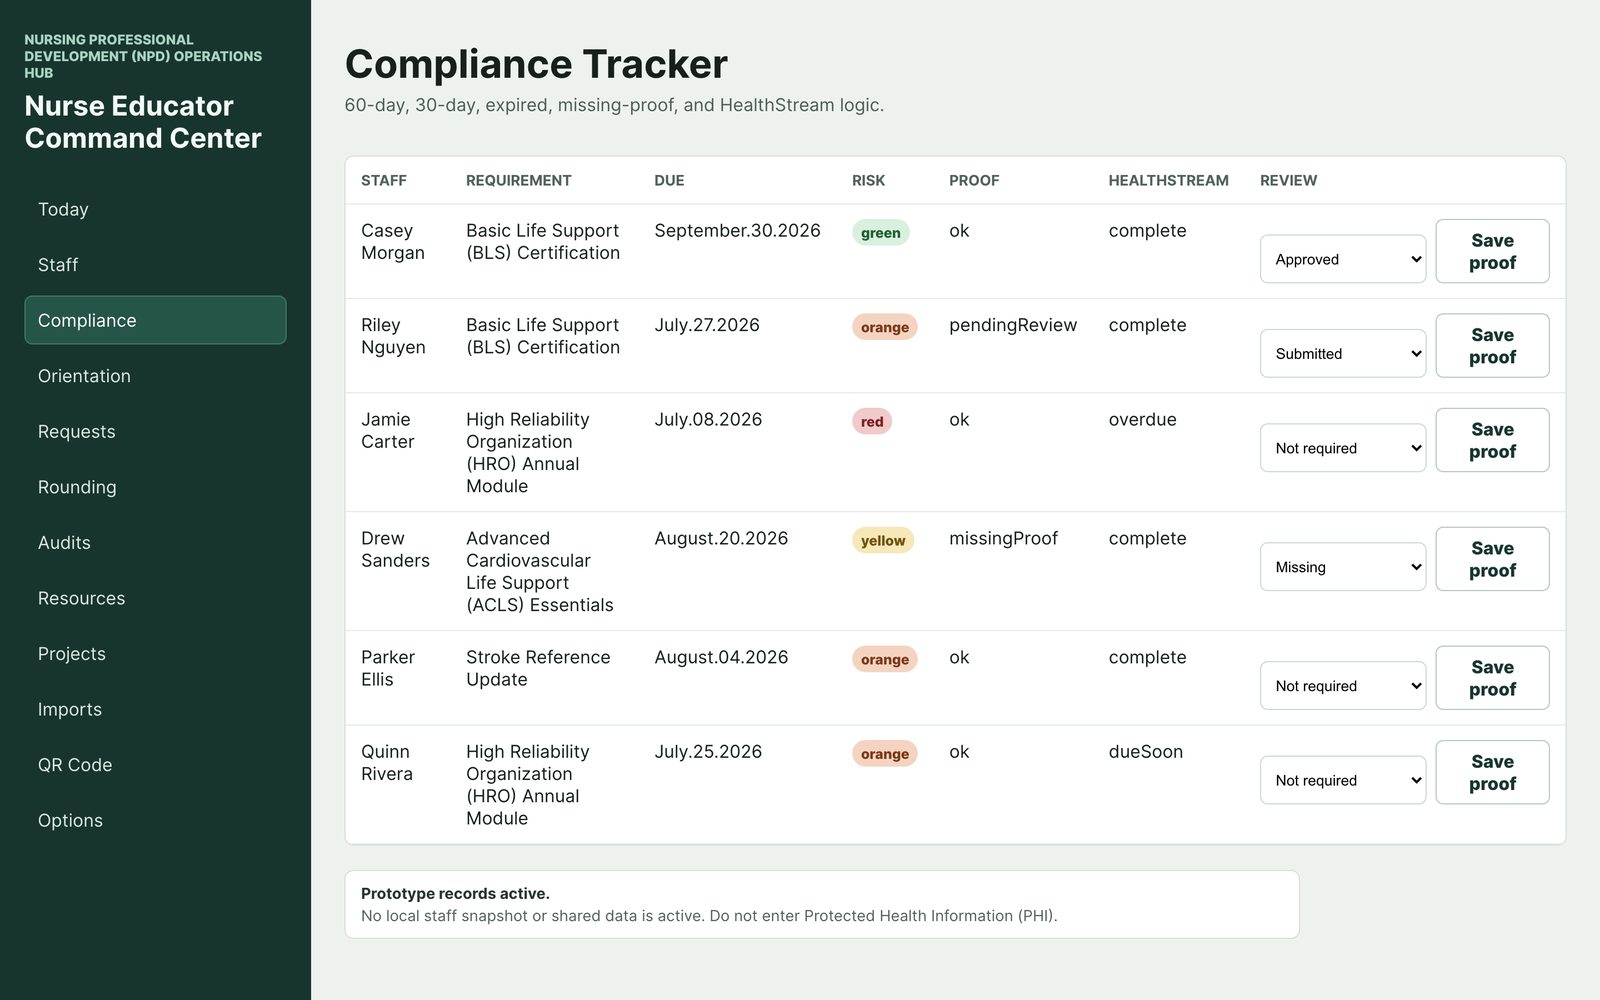This screenshot has height=1000, width=1600.
Task: Click the orange risk badge for Riley Nguyen
Action: pos(884,327)
